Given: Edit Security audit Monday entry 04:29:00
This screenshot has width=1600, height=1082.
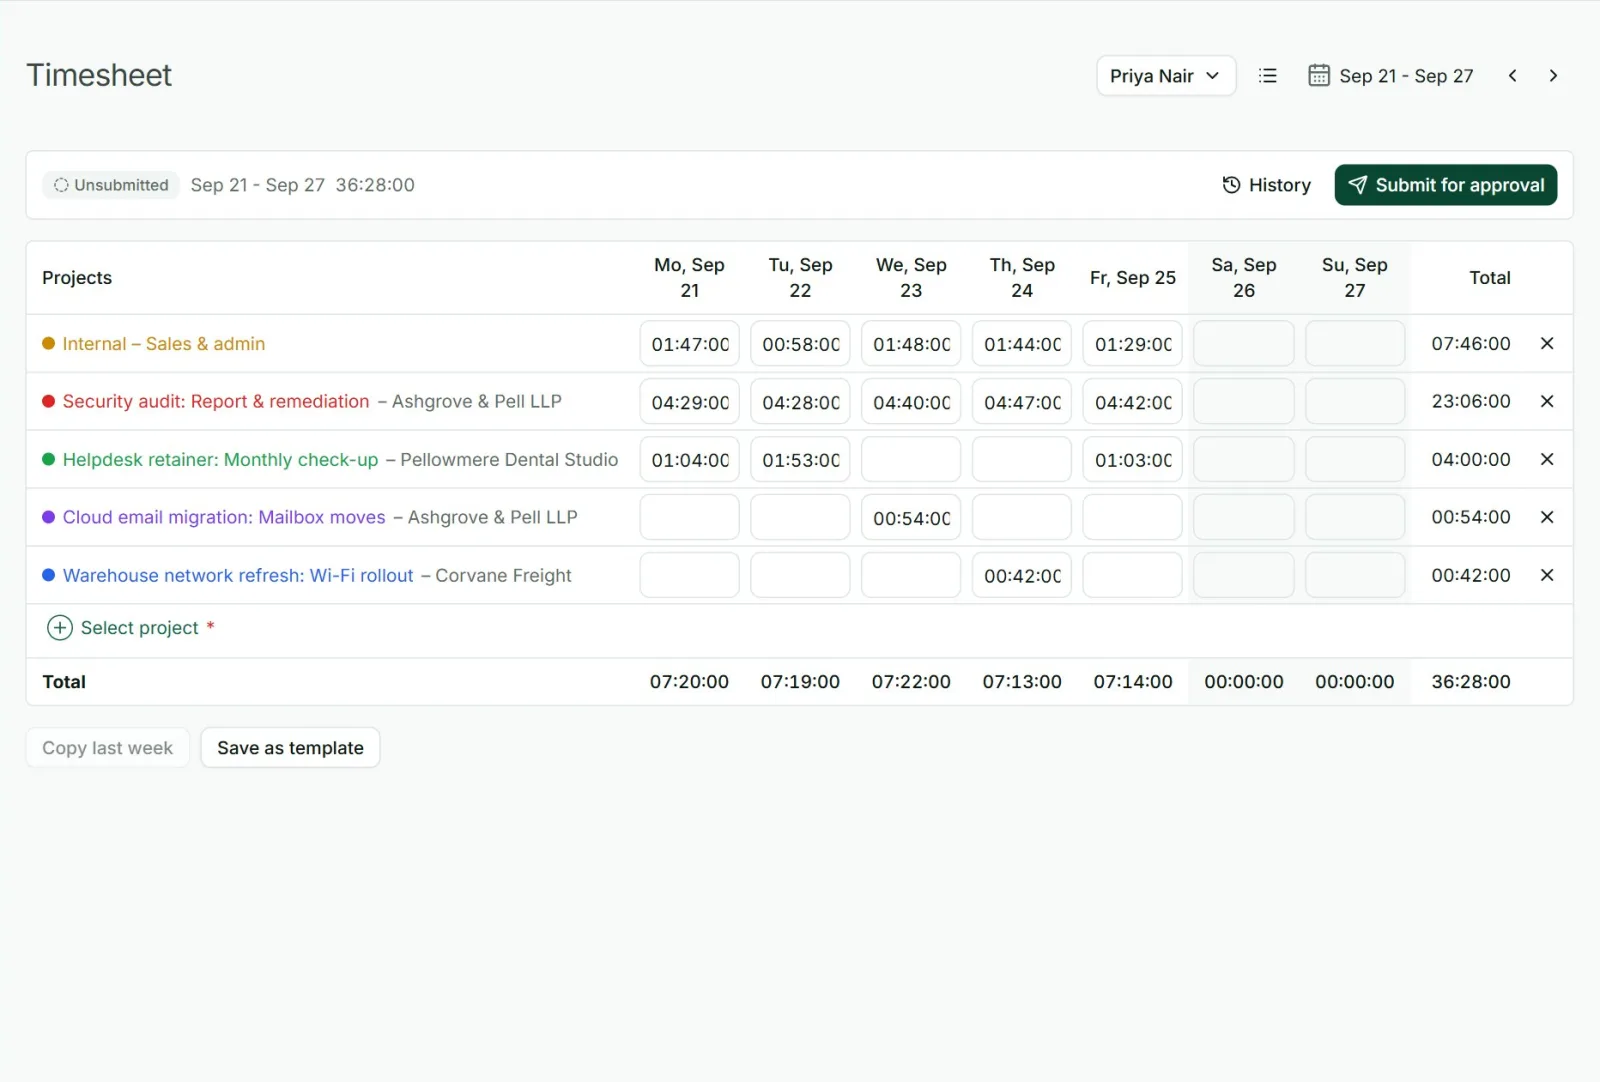Looking at the screenshot, I should (x=690, y=402).
